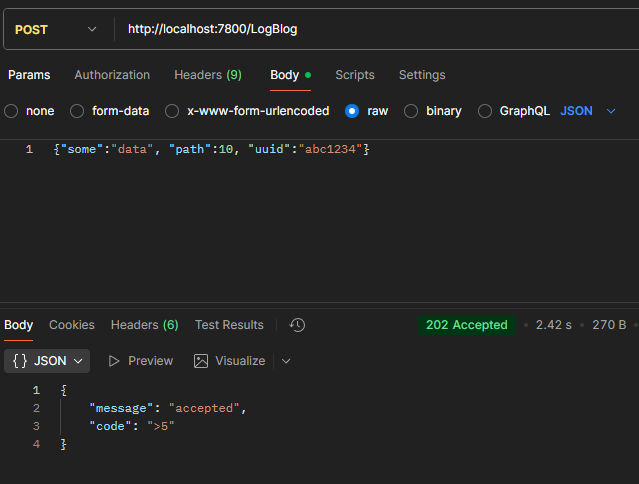
Task: Click the "uuid" key in request body
Action: point(269,149)
